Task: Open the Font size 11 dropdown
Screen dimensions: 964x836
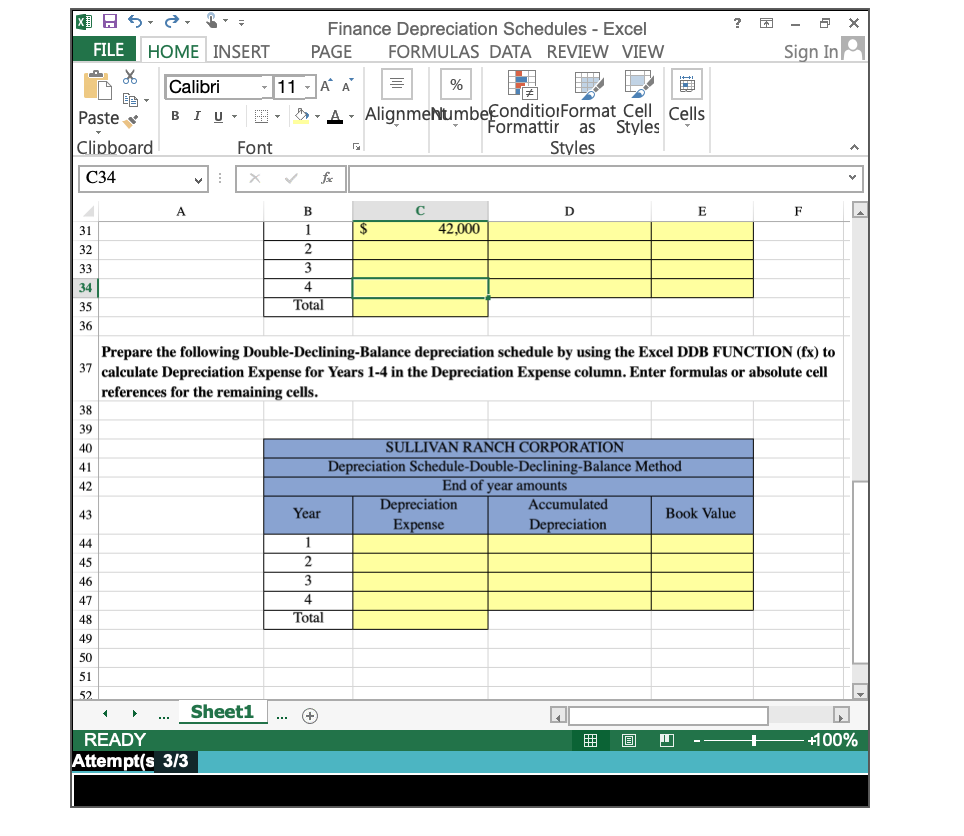Action: 307,87
